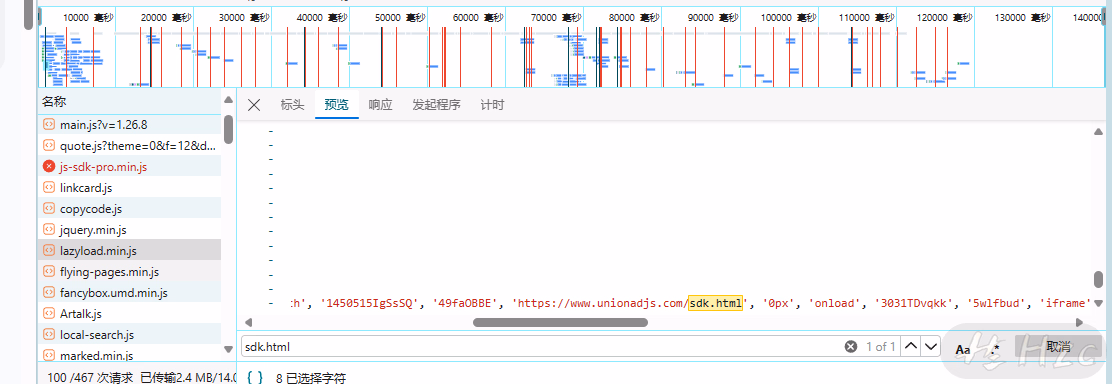1112x384 pixels.
Task: Go to next search match
Action: 930,346
